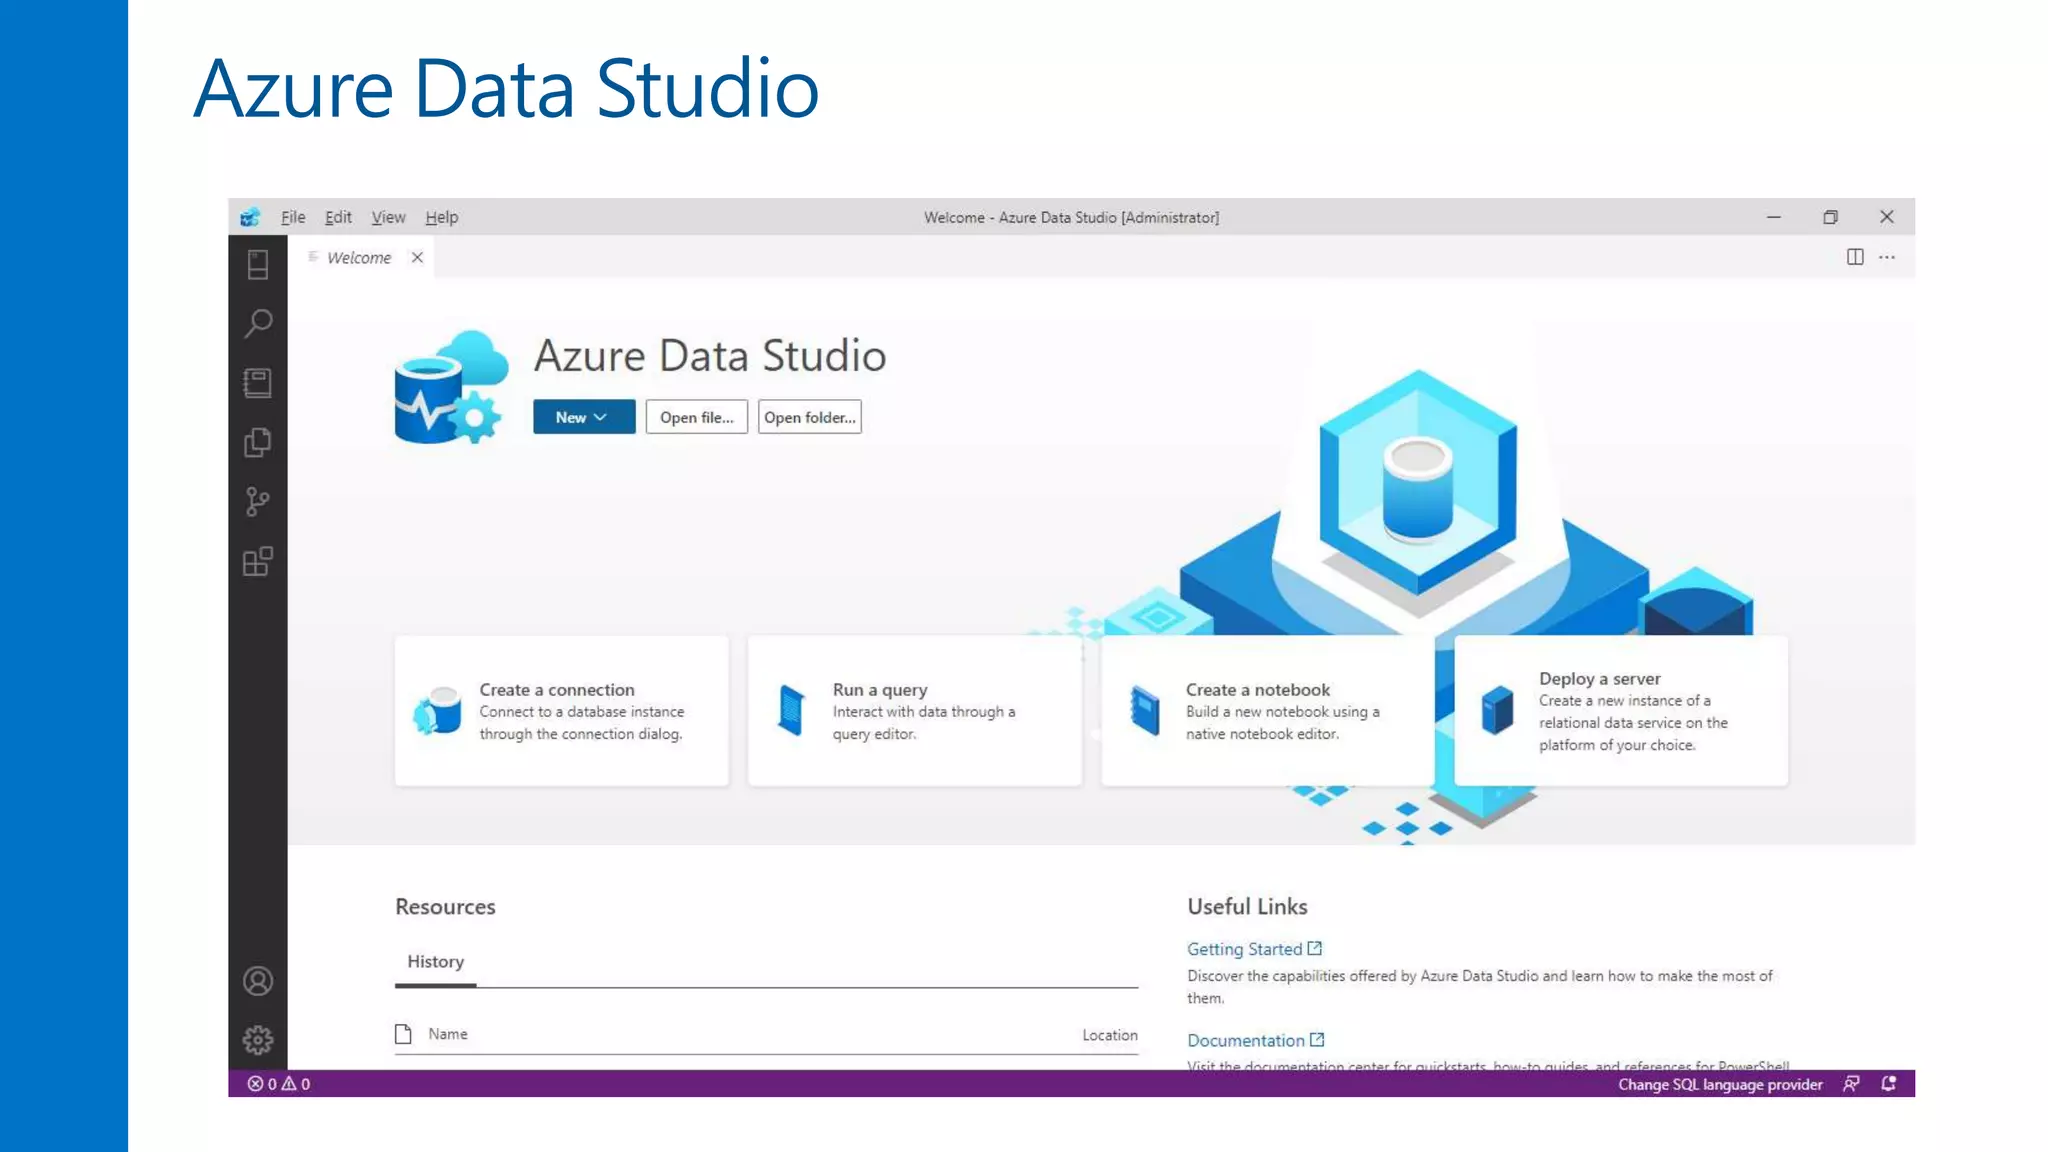Click the large Azure Data Studio logo
The width and height of the screenshot is (2048, 1152).
click(451, 387)
